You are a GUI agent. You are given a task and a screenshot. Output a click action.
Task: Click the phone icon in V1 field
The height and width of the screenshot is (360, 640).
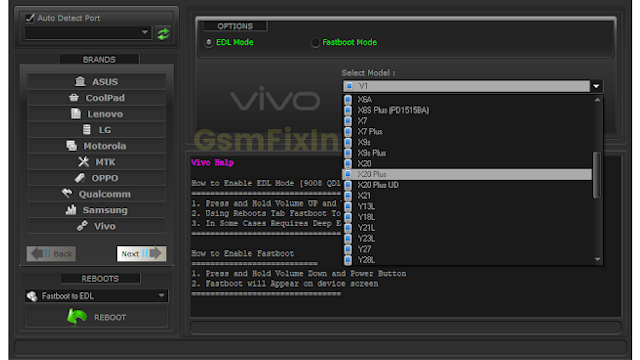349,86
